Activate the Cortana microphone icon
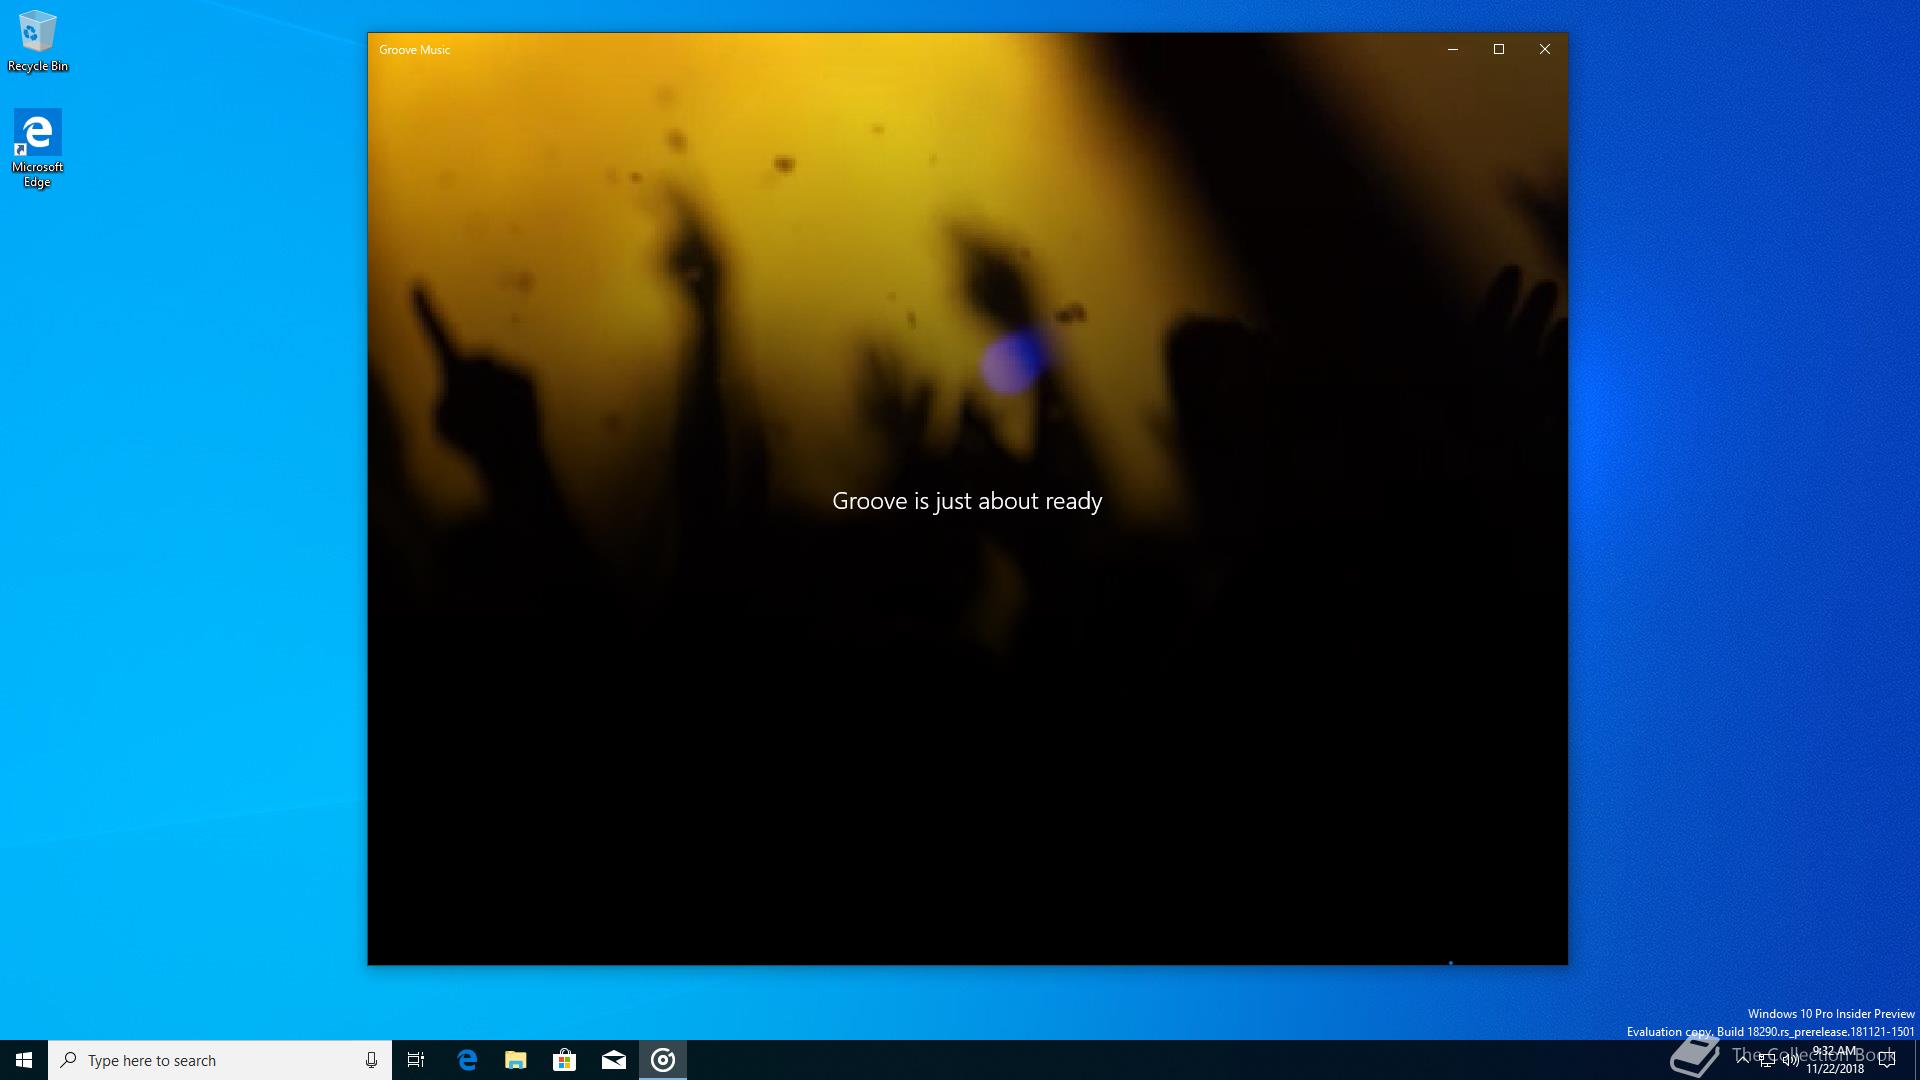1920x1080 pixels. pyautogui.click(x=371, y=1060)
